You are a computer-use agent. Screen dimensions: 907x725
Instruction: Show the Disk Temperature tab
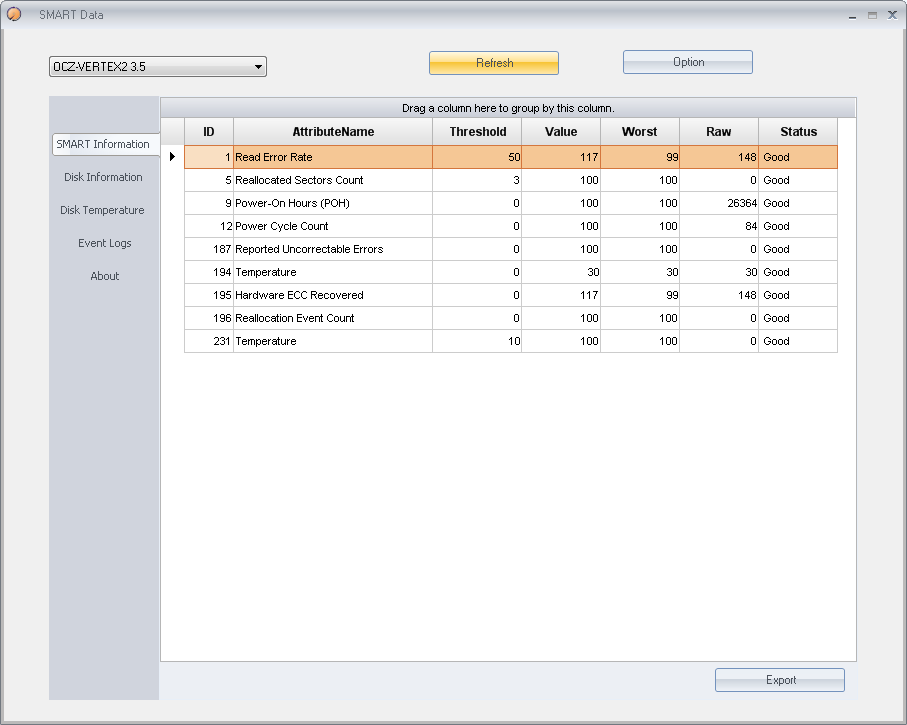tap(102, 210)
